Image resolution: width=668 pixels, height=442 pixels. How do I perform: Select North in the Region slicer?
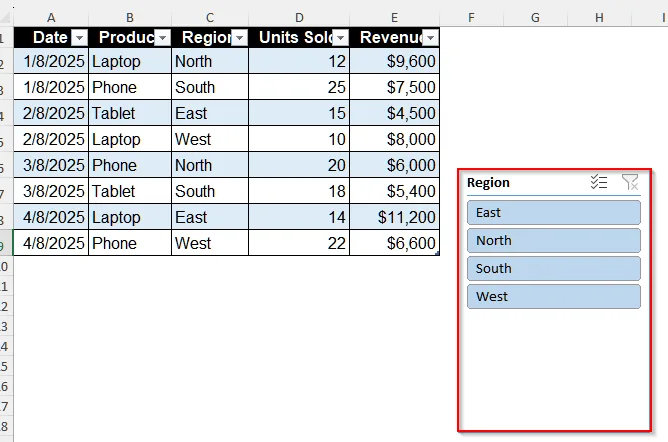[x=554, y=241]
